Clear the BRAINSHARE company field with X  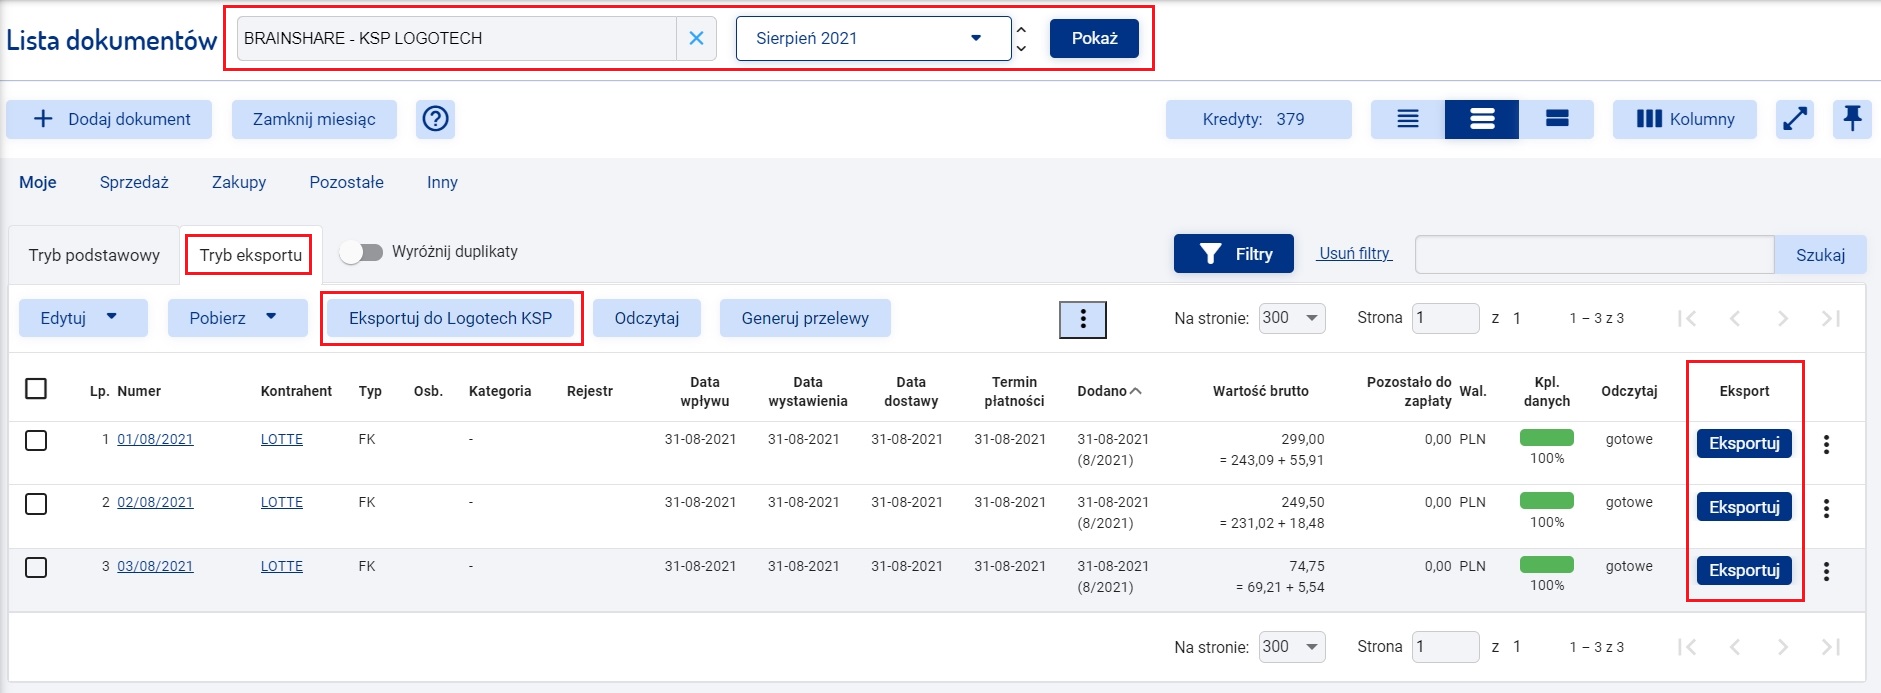(x=696, y=38)
